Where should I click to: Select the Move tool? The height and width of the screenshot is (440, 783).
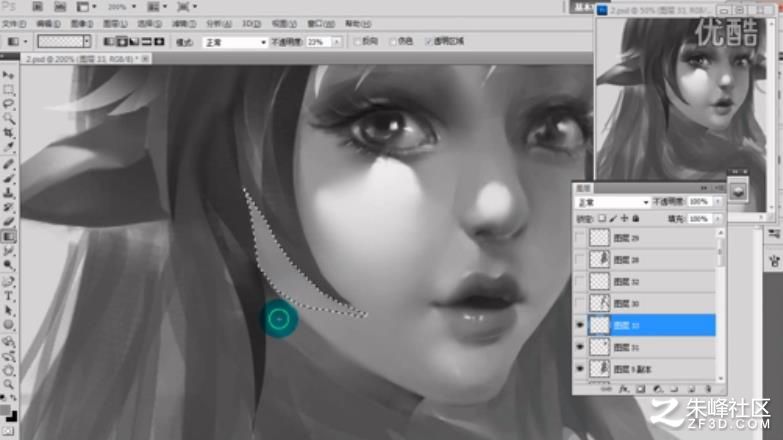[x=8, y=75]
